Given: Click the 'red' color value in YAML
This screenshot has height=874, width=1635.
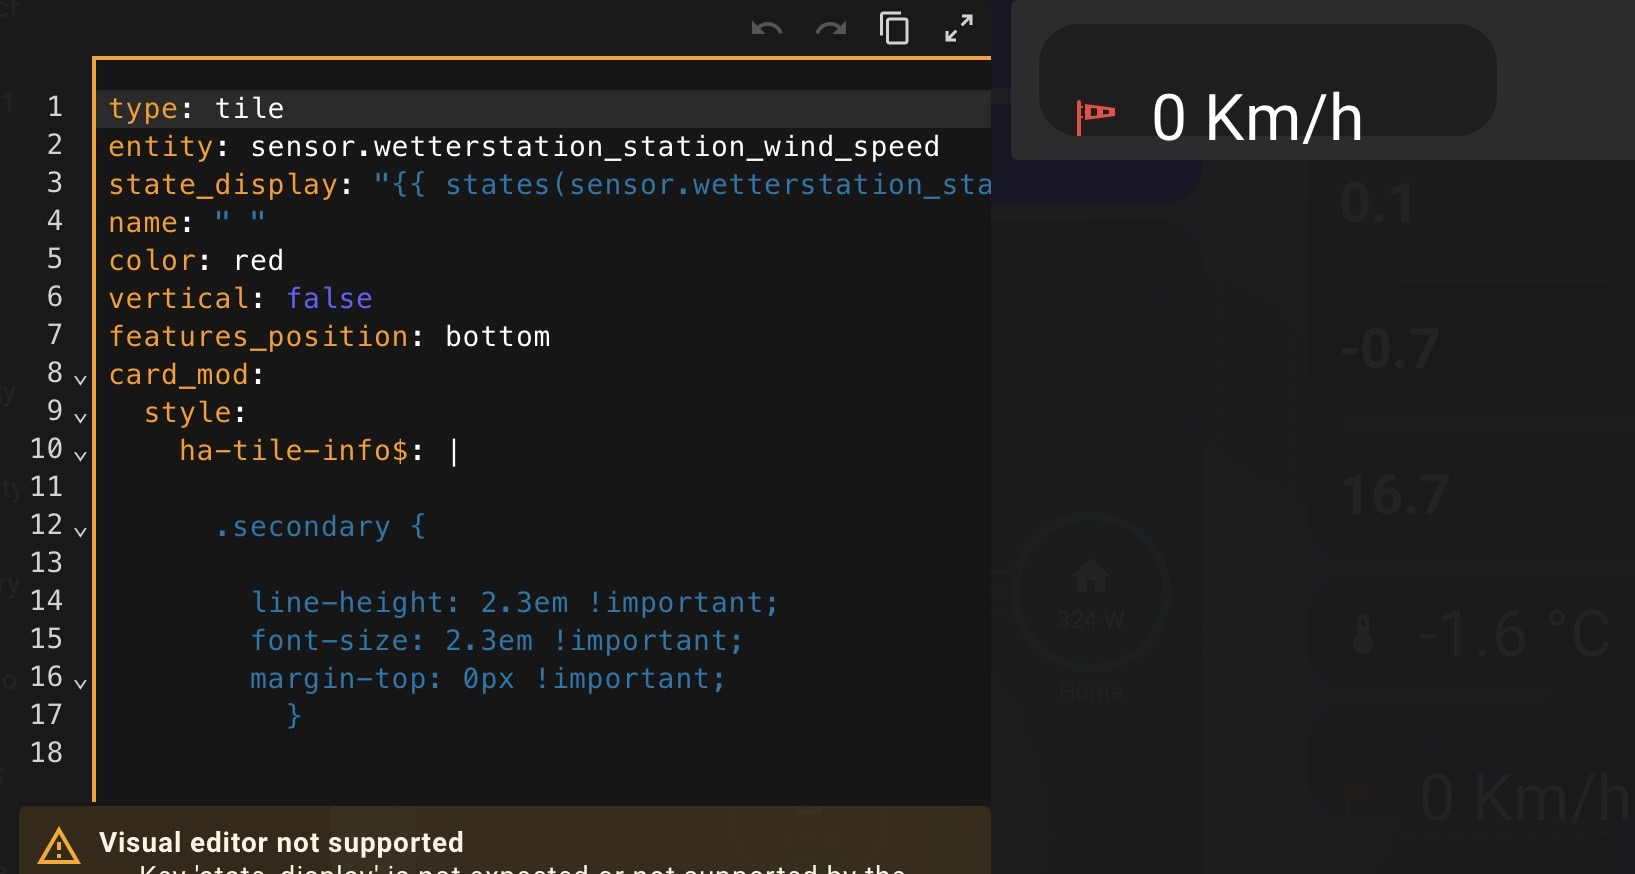Looking at the screenshot, I should tap(259, 260).
